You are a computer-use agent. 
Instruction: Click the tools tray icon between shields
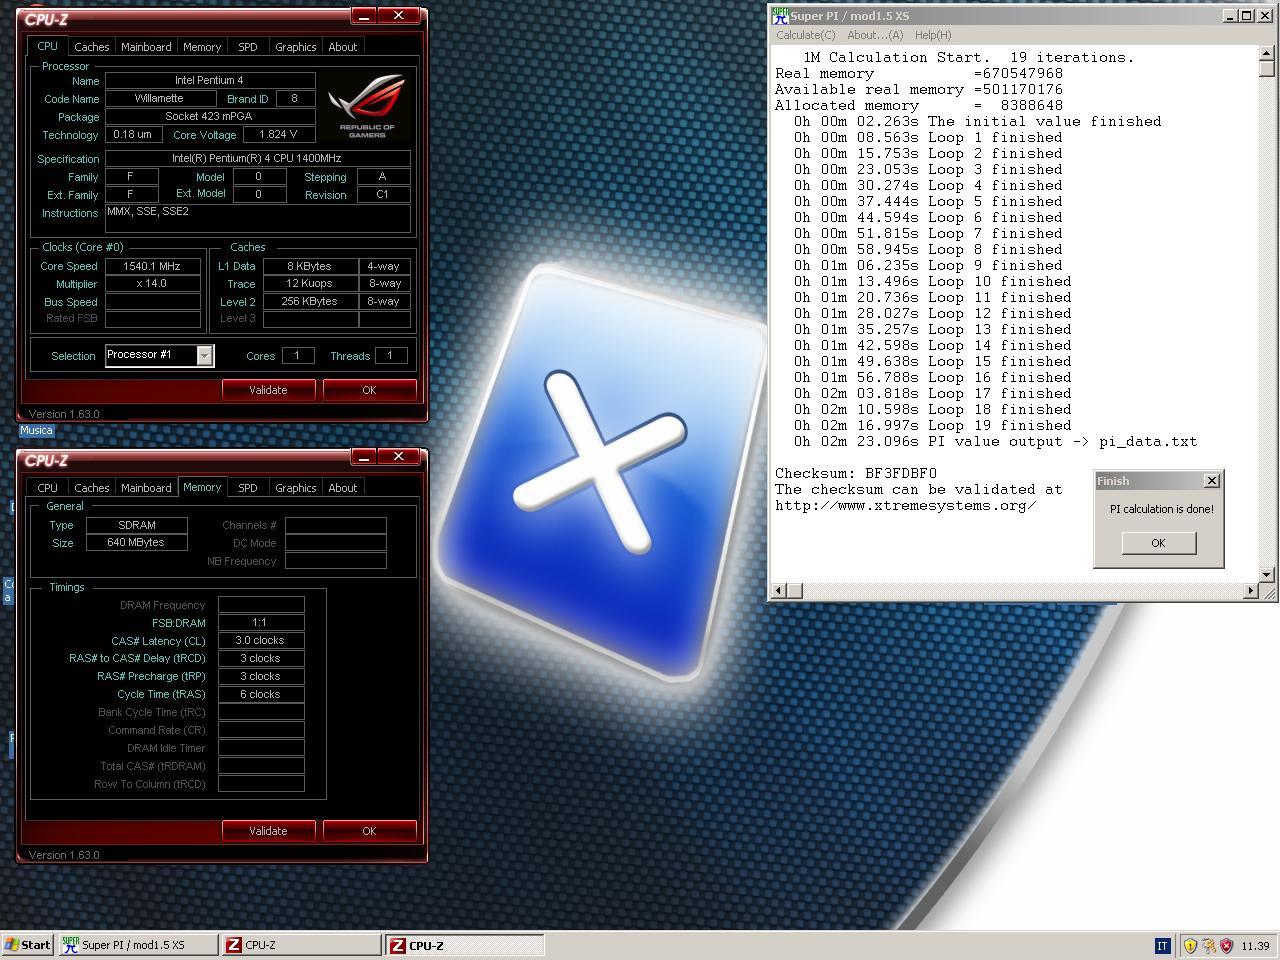coord(1208,945)
